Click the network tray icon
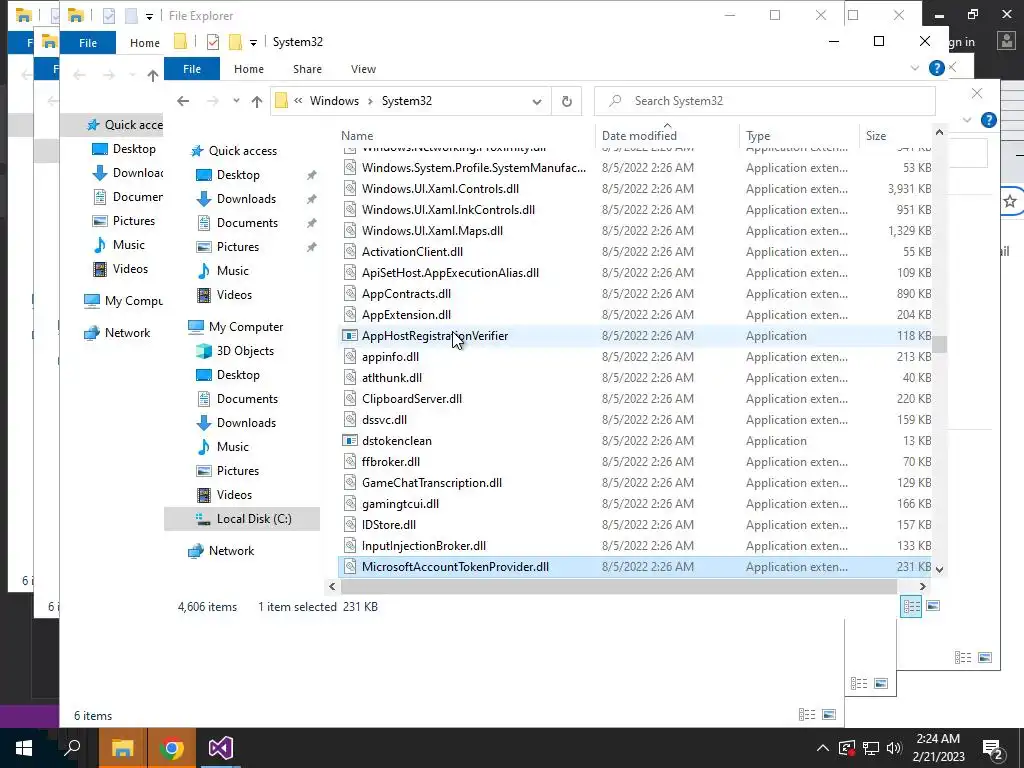Viewport: 1024px width, 768px height. pyautogui.click(x=871, y=748)
